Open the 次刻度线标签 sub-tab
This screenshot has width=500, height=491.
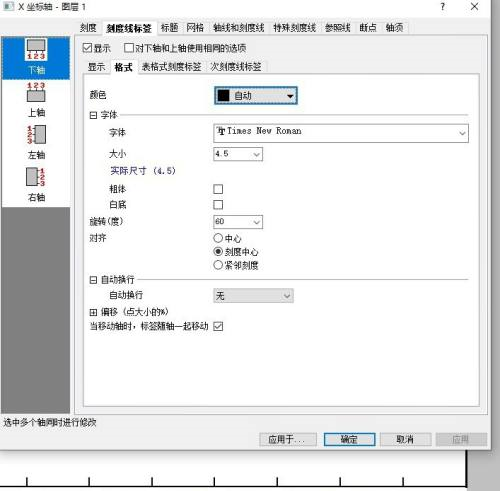pyautogui.click(x=236, y=67)
